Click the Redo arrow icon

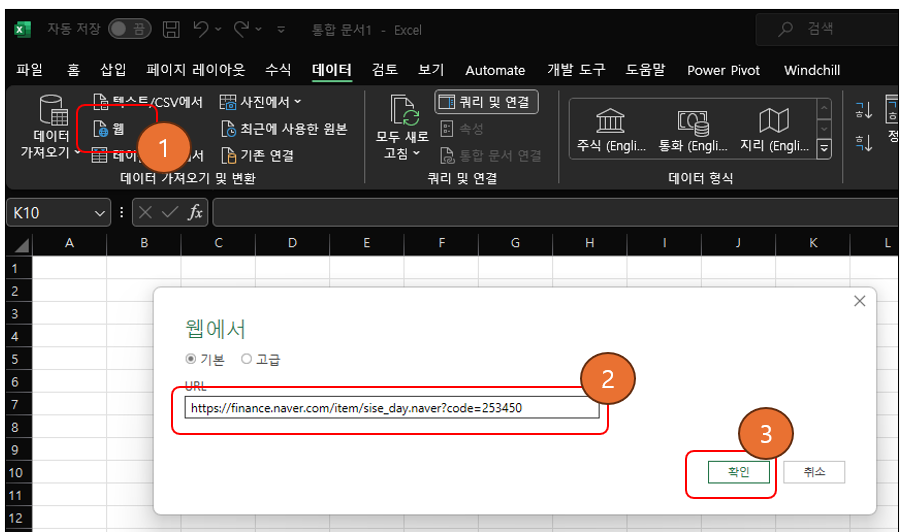tap(241, 29)
